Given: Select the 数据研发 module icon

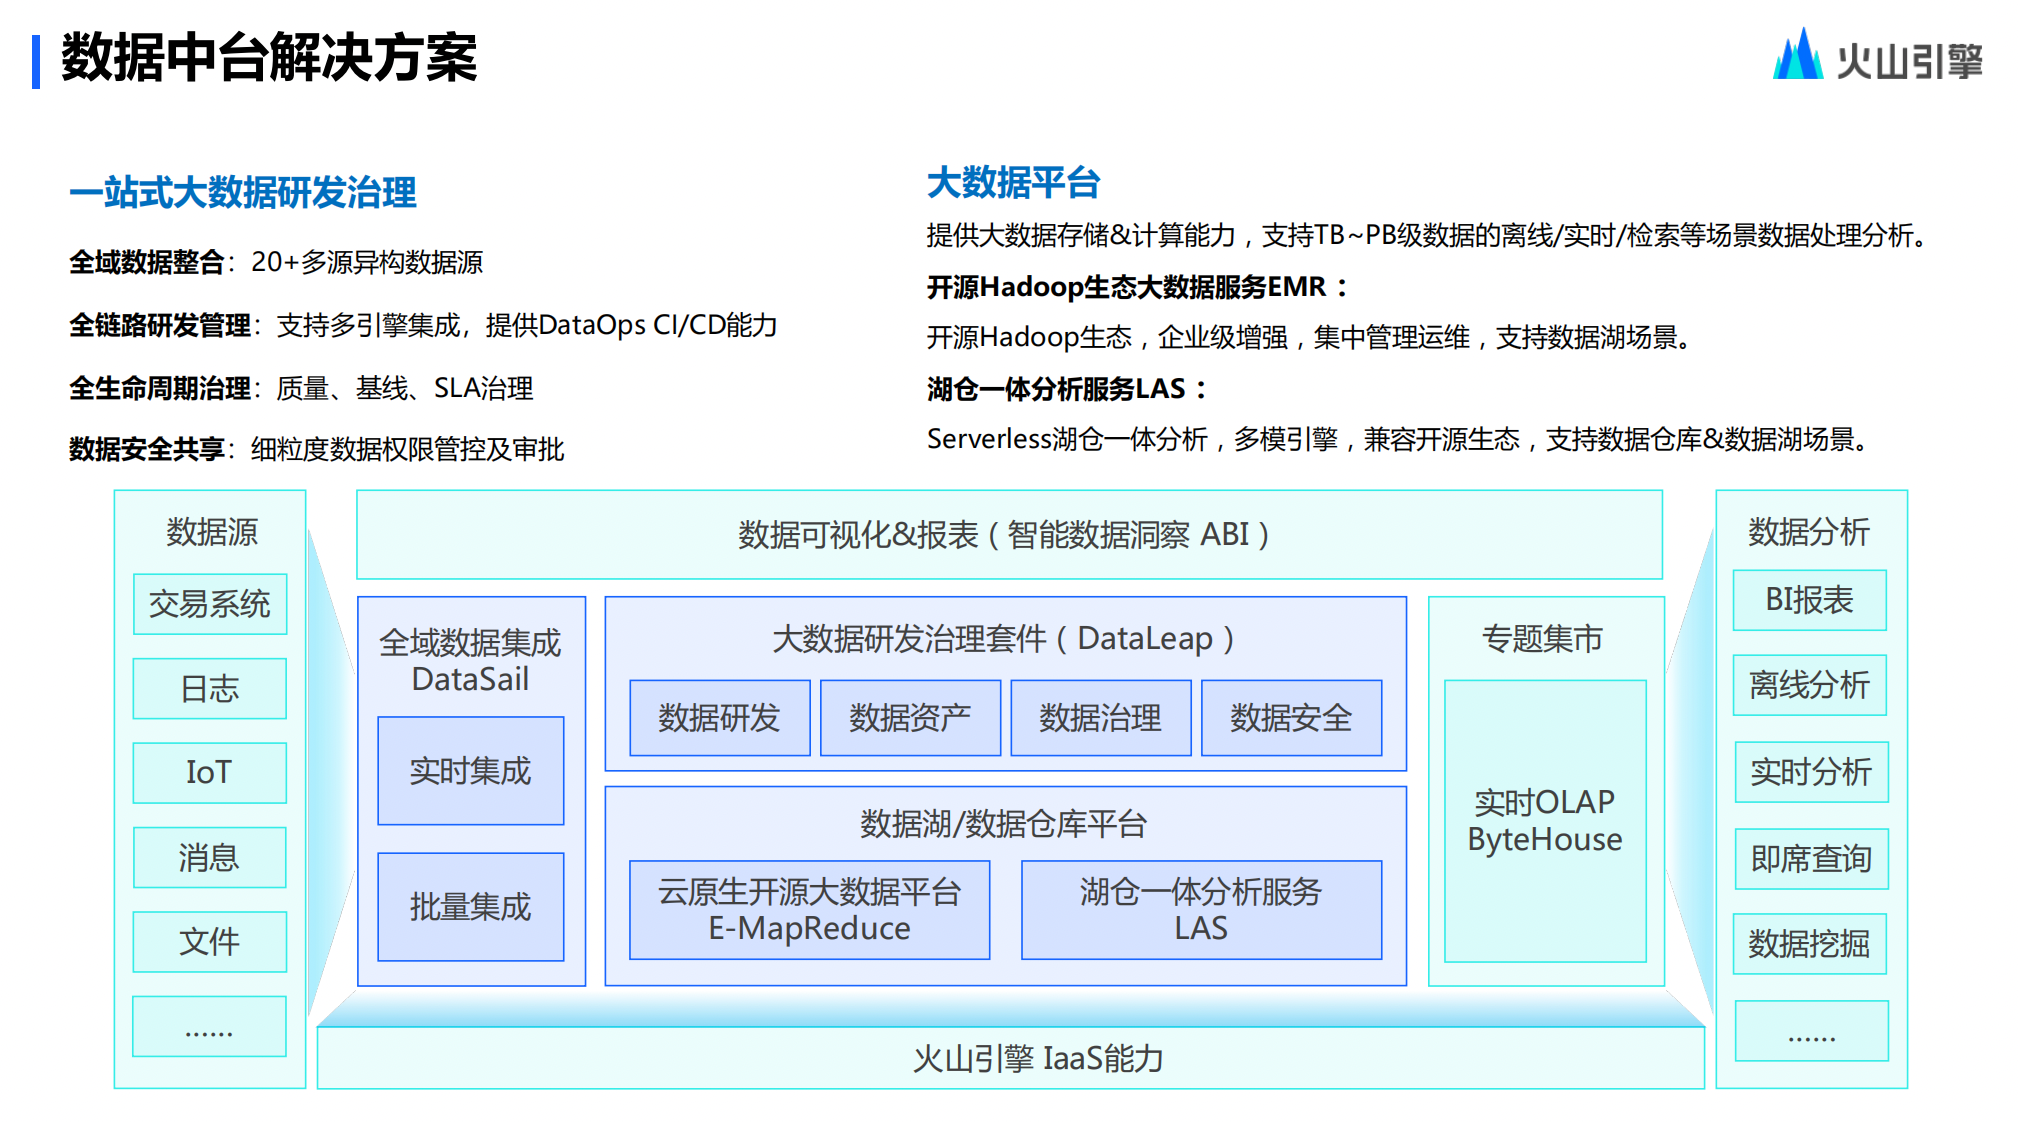Looking at the screenshot, I should coord(718,717).
